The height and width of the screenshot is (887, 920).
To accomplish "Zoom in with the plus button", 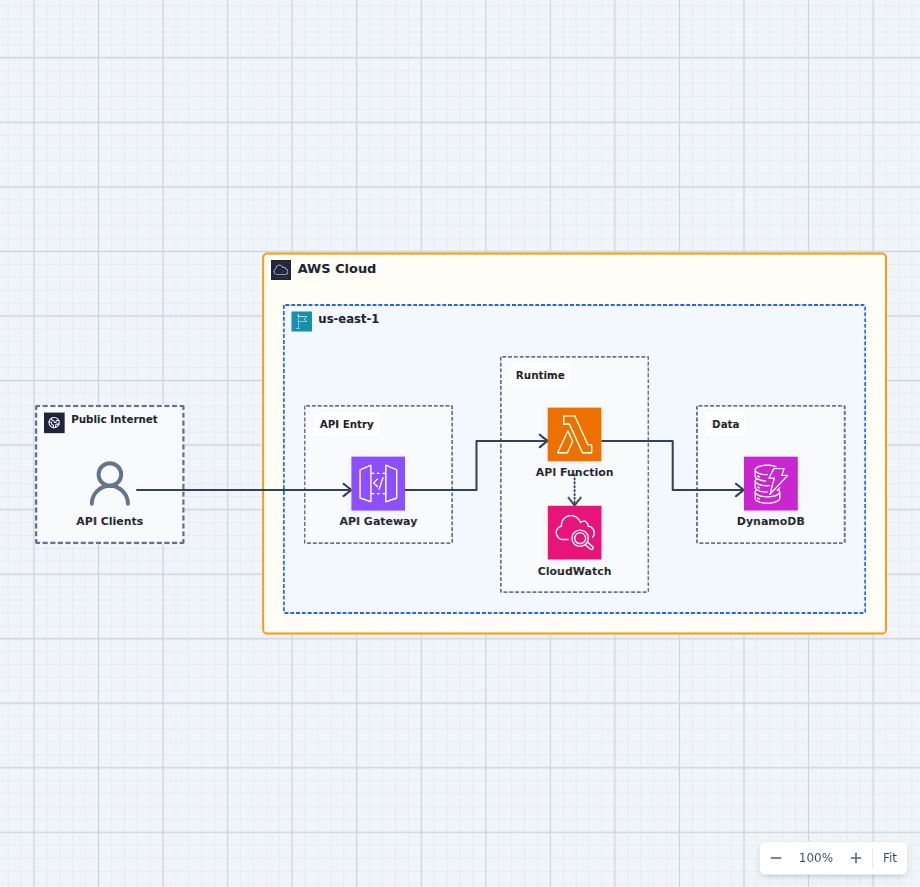I will click(856, 858).
